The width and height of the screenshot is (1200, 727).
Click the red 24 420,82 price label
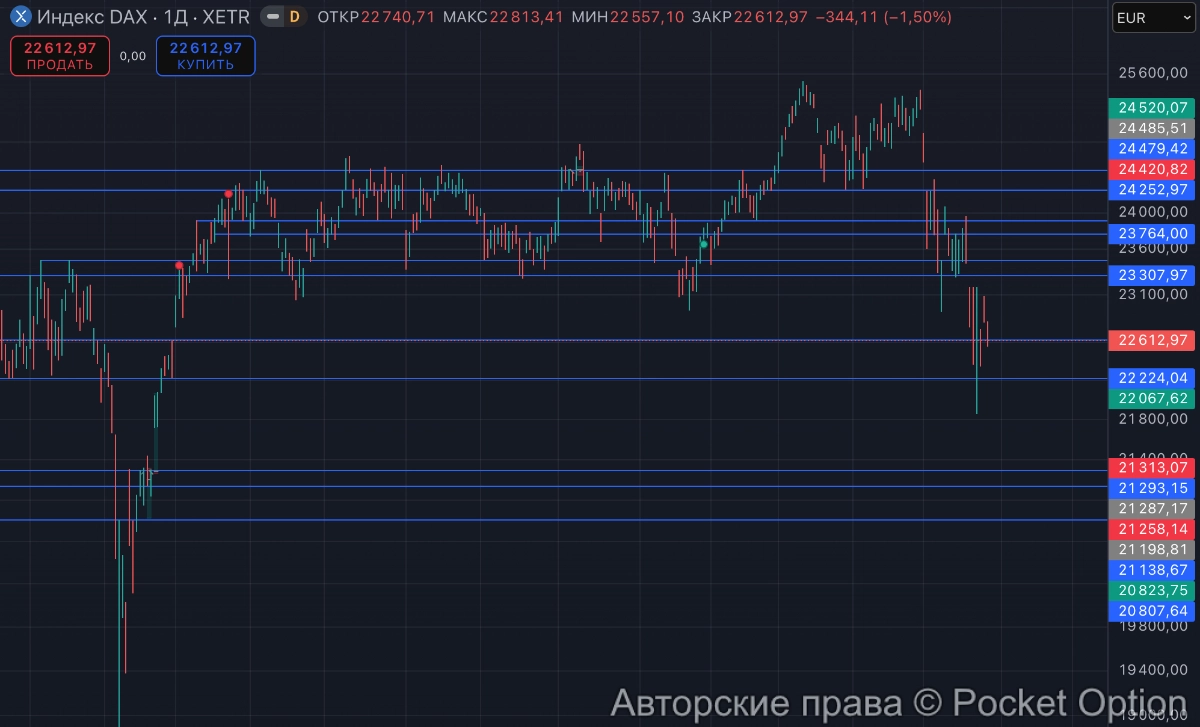(1153, 169)
